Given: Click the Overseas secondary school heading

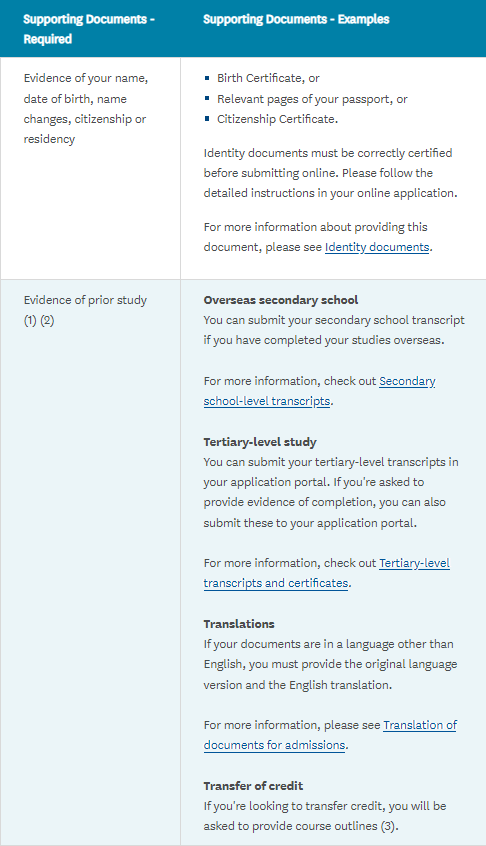Looking at the screenshot, I should point(280,300).
